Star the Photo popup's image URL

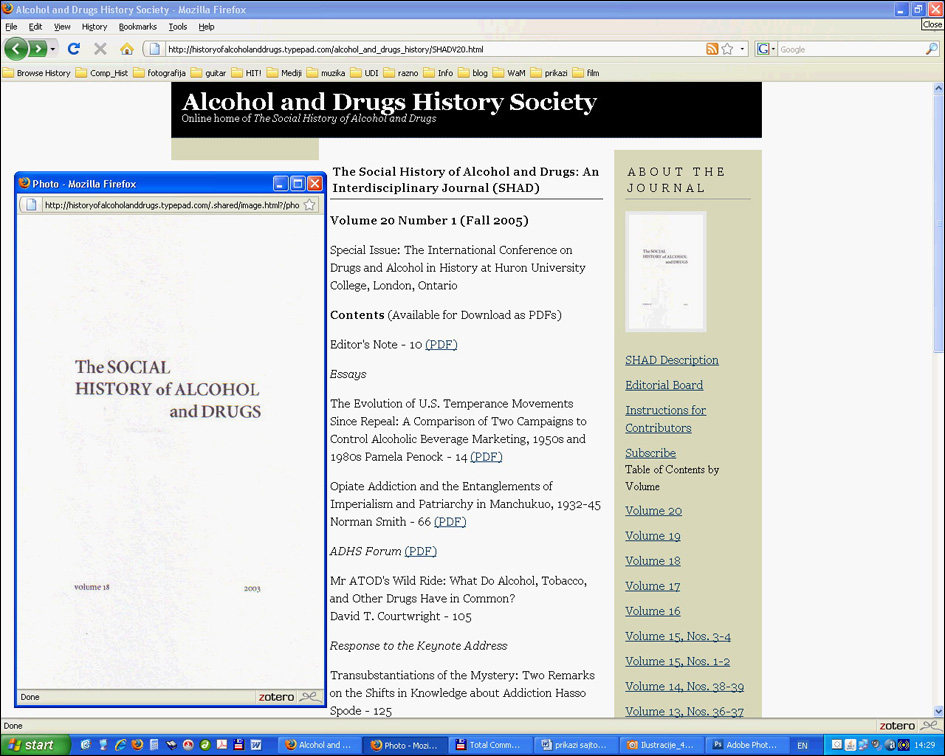click(x=310, y=205)
